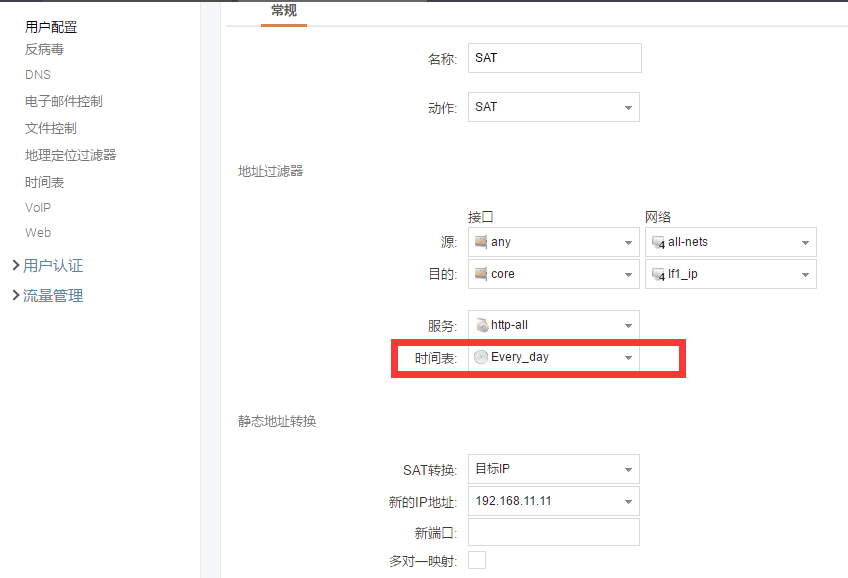The image size is (848, 578).
Task: Open the 动作 dropdown set to SAT
Action: [x=553, y=107]
